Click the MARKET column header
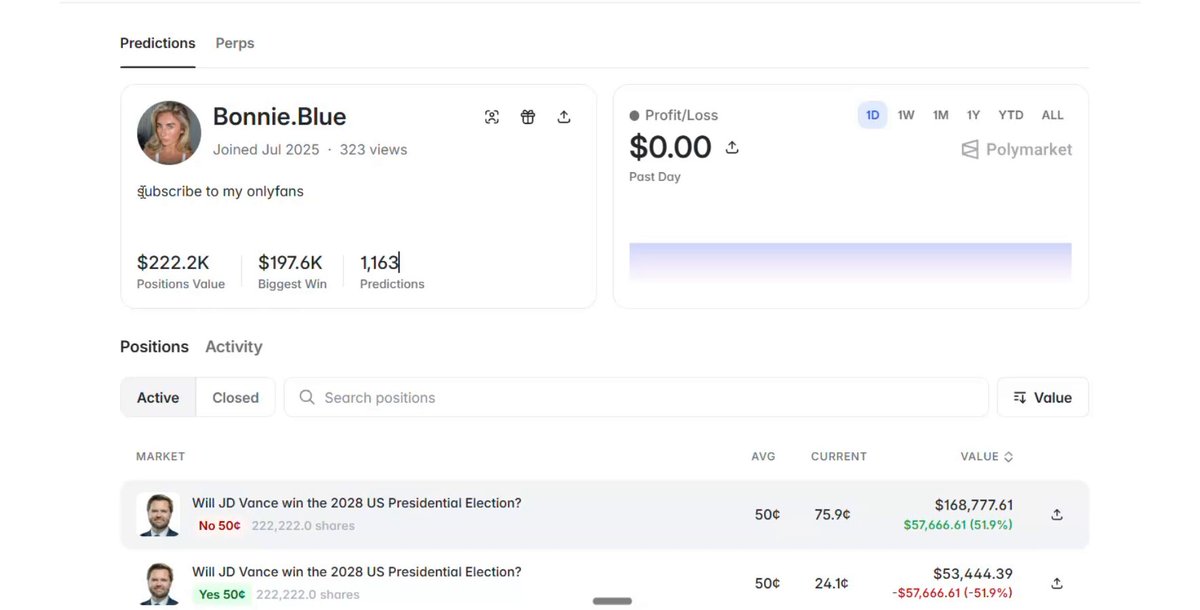Screen dimensions: 1200x610 pyautogui.click(x=161, y=457)
